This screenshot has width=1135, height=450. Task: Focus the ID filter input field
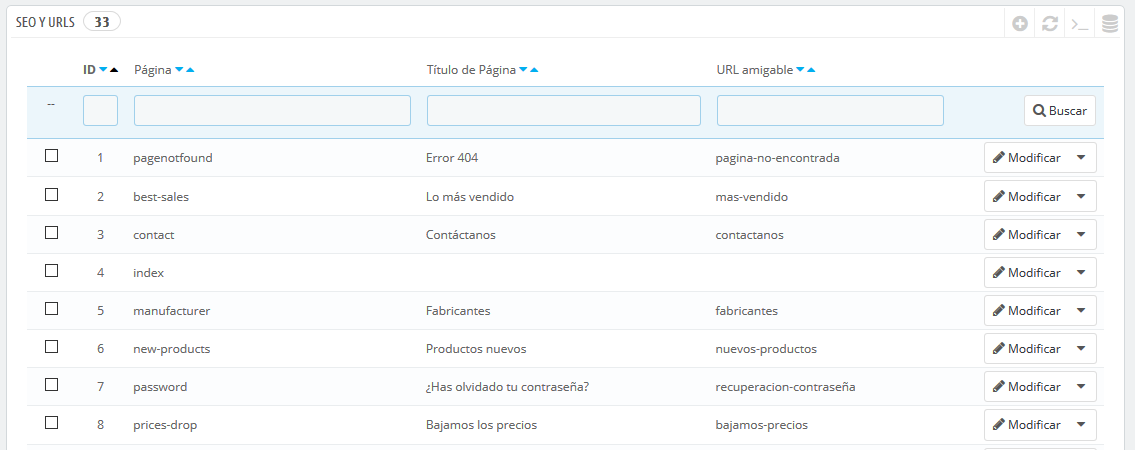click(x=101, y=111)
